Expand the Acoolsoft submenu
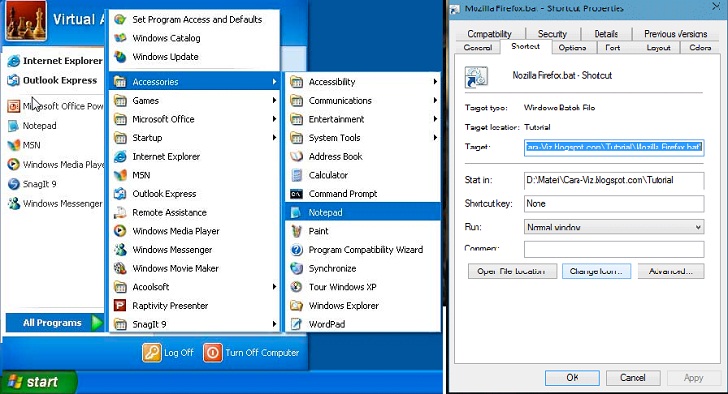Viewport: 728px width, 394px height. (195, 287)
